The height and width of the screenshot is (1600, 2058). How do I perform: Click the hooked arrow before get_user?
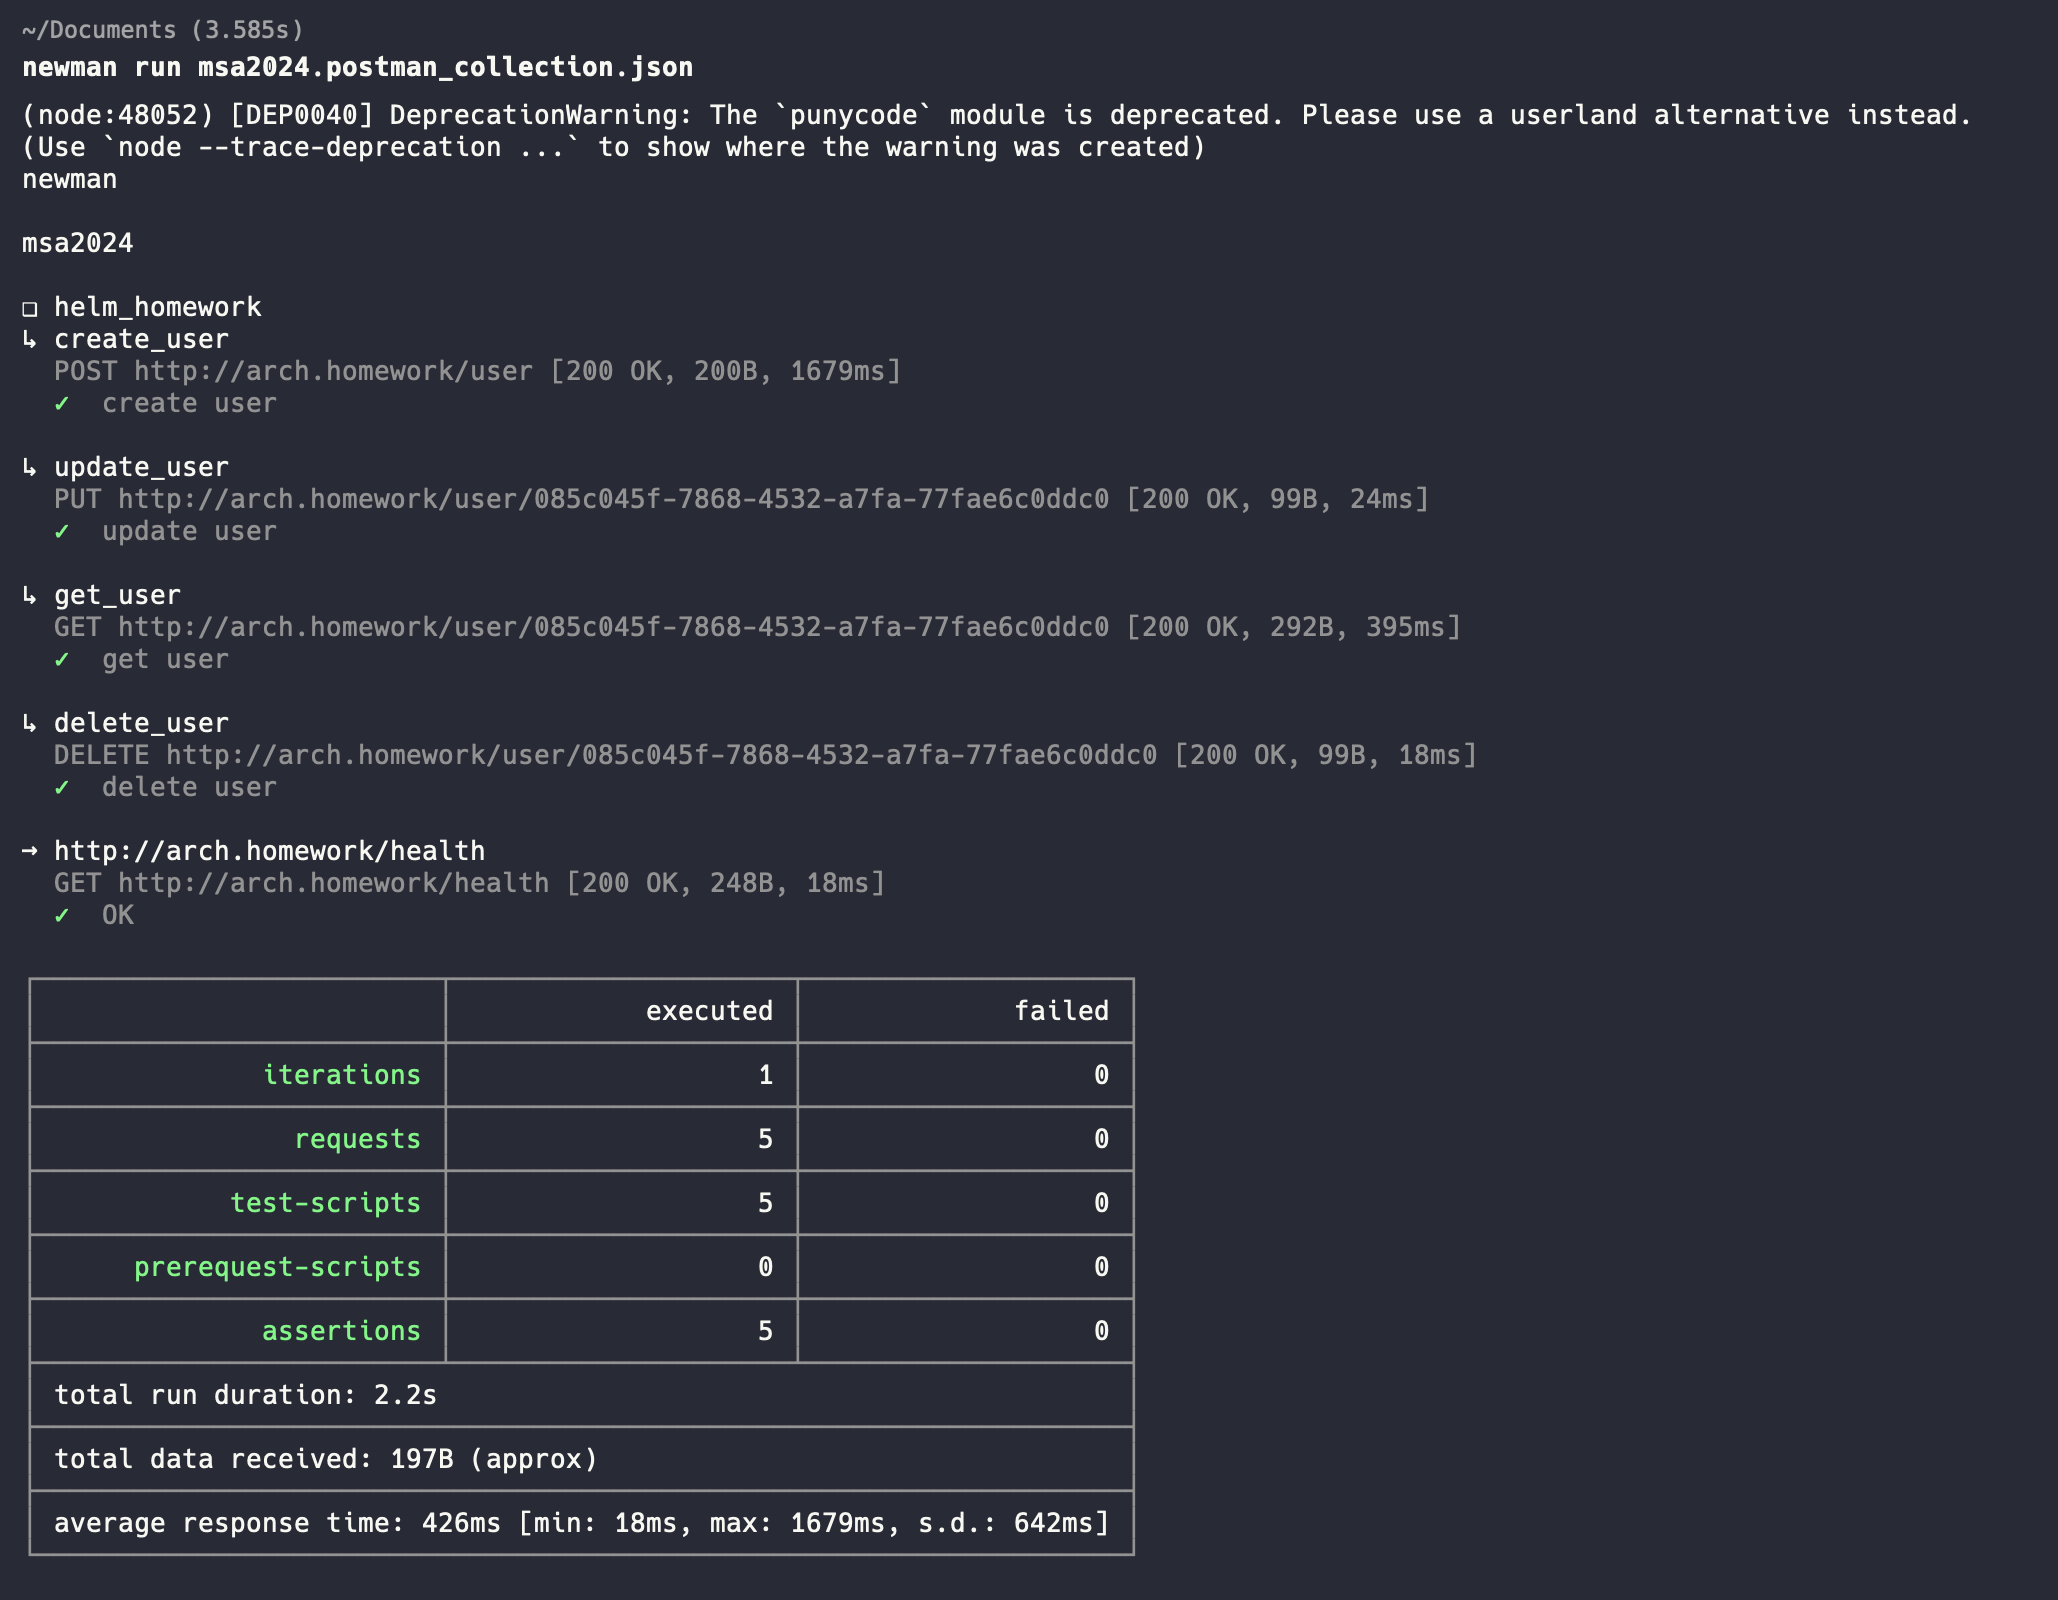[x=30, y=596]
